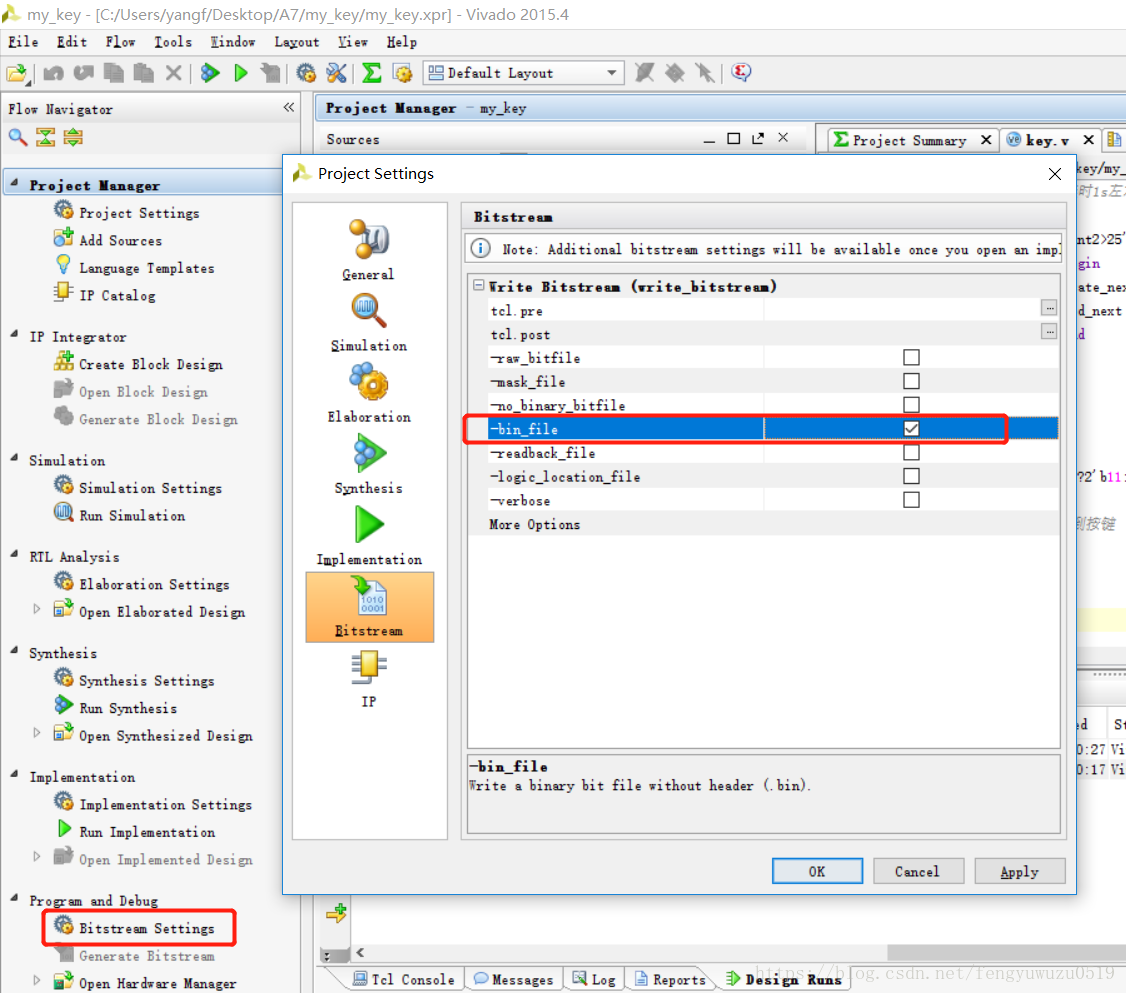Collapse Project Manager section in navigator

pyautogui.click(x=14, y=183)
